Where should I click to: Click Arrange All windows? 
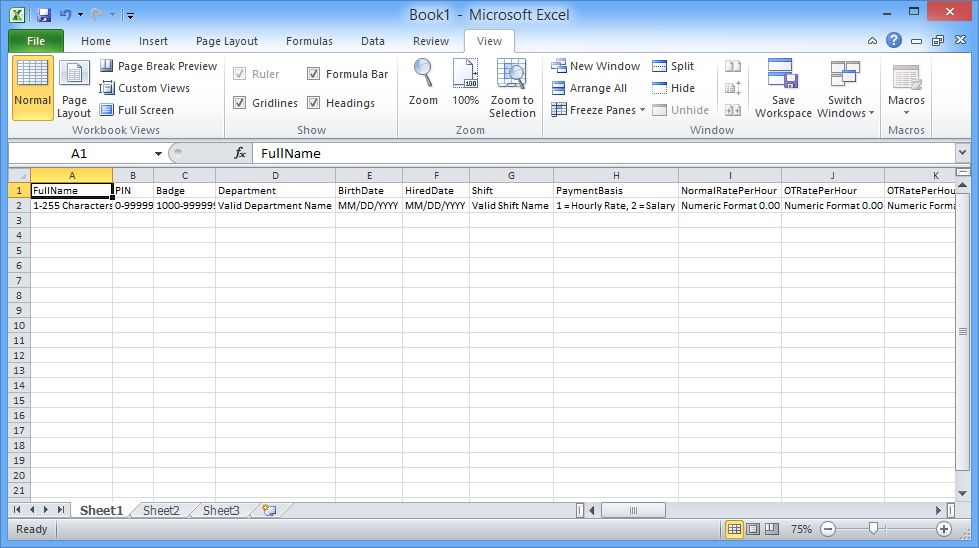coord(589,88)
